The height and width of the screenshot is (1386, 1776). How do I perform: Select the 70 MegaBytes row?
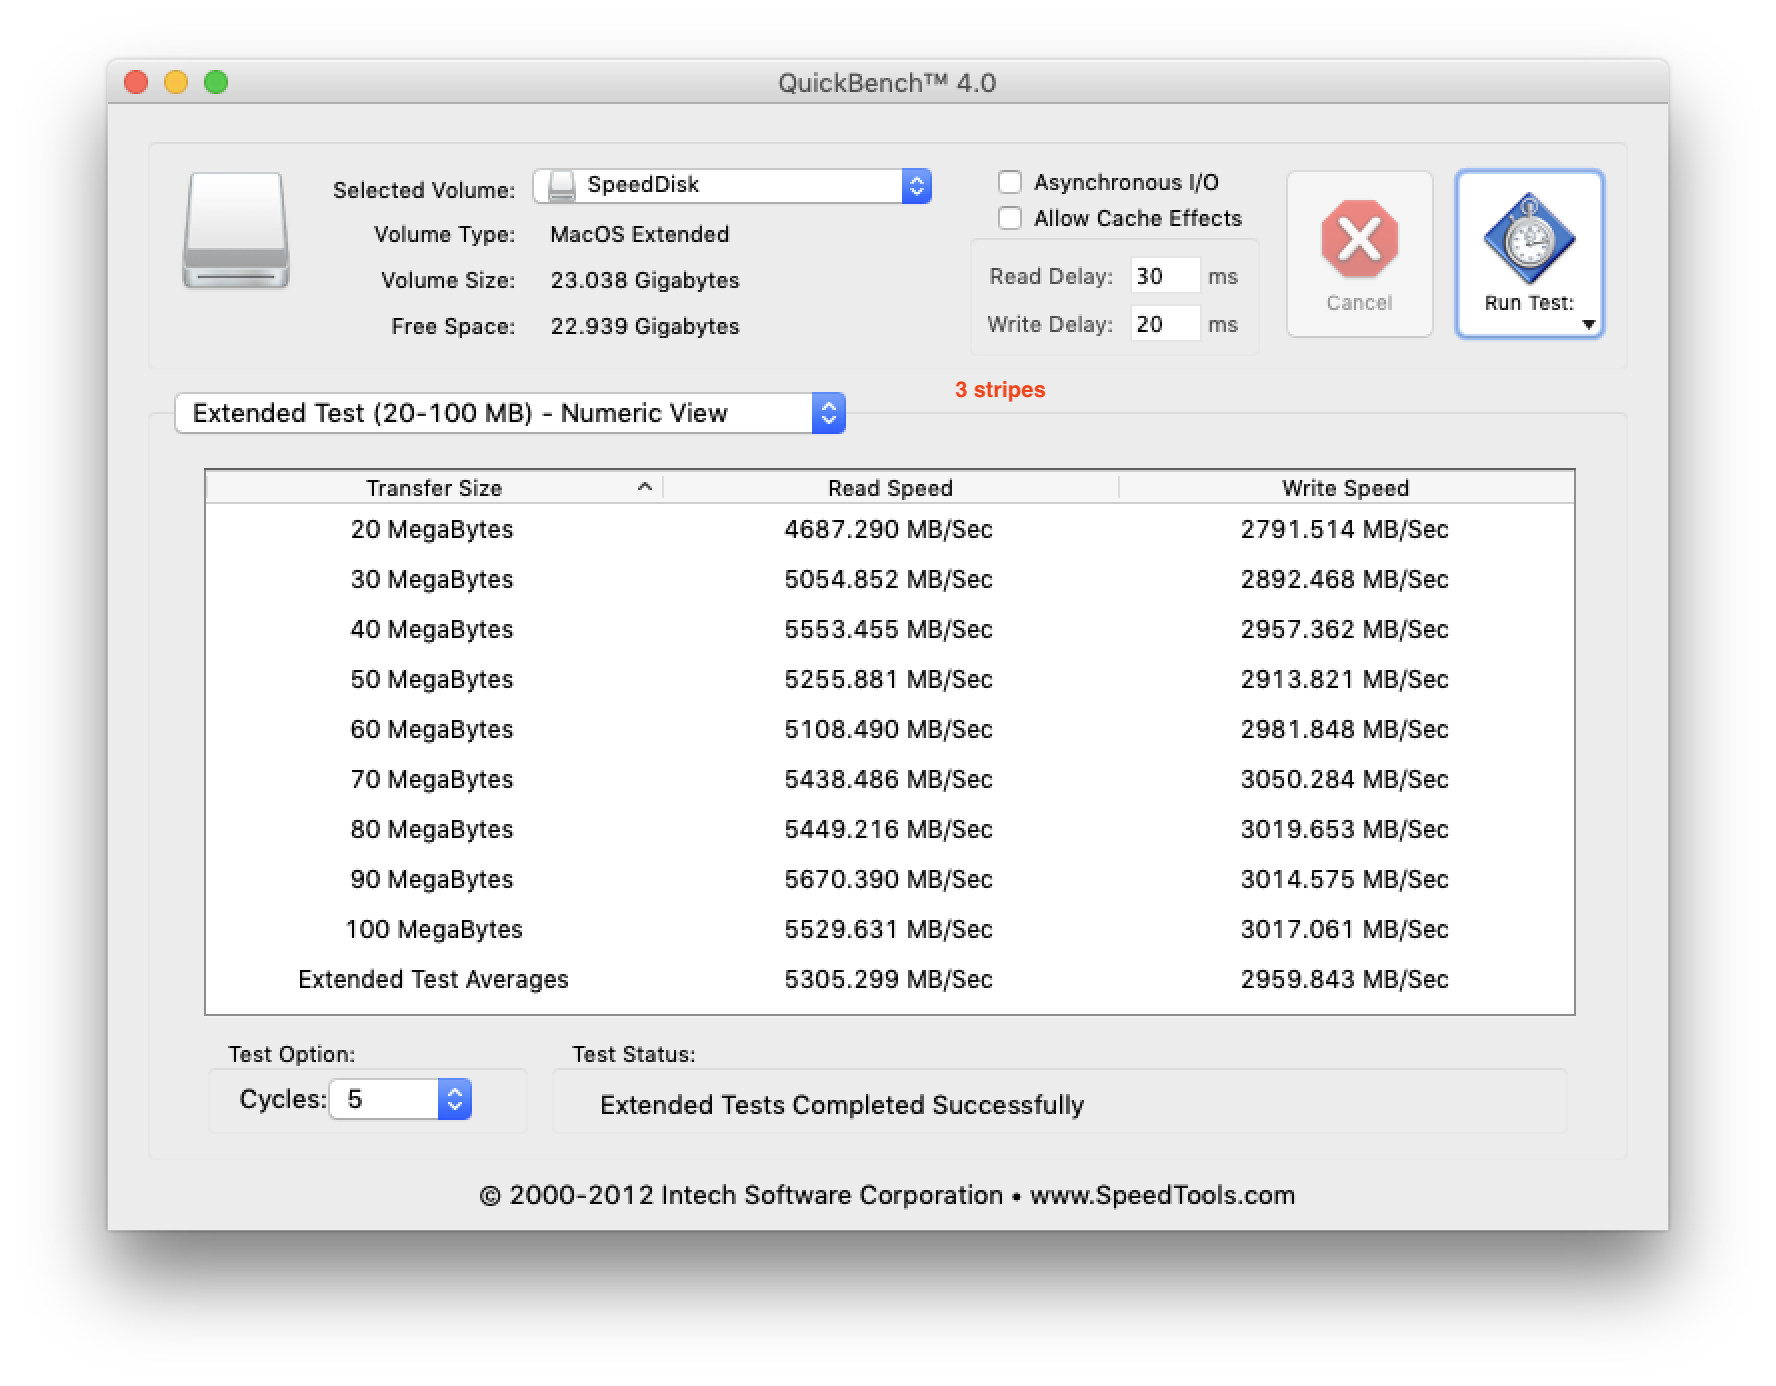(x=890, y=779)
